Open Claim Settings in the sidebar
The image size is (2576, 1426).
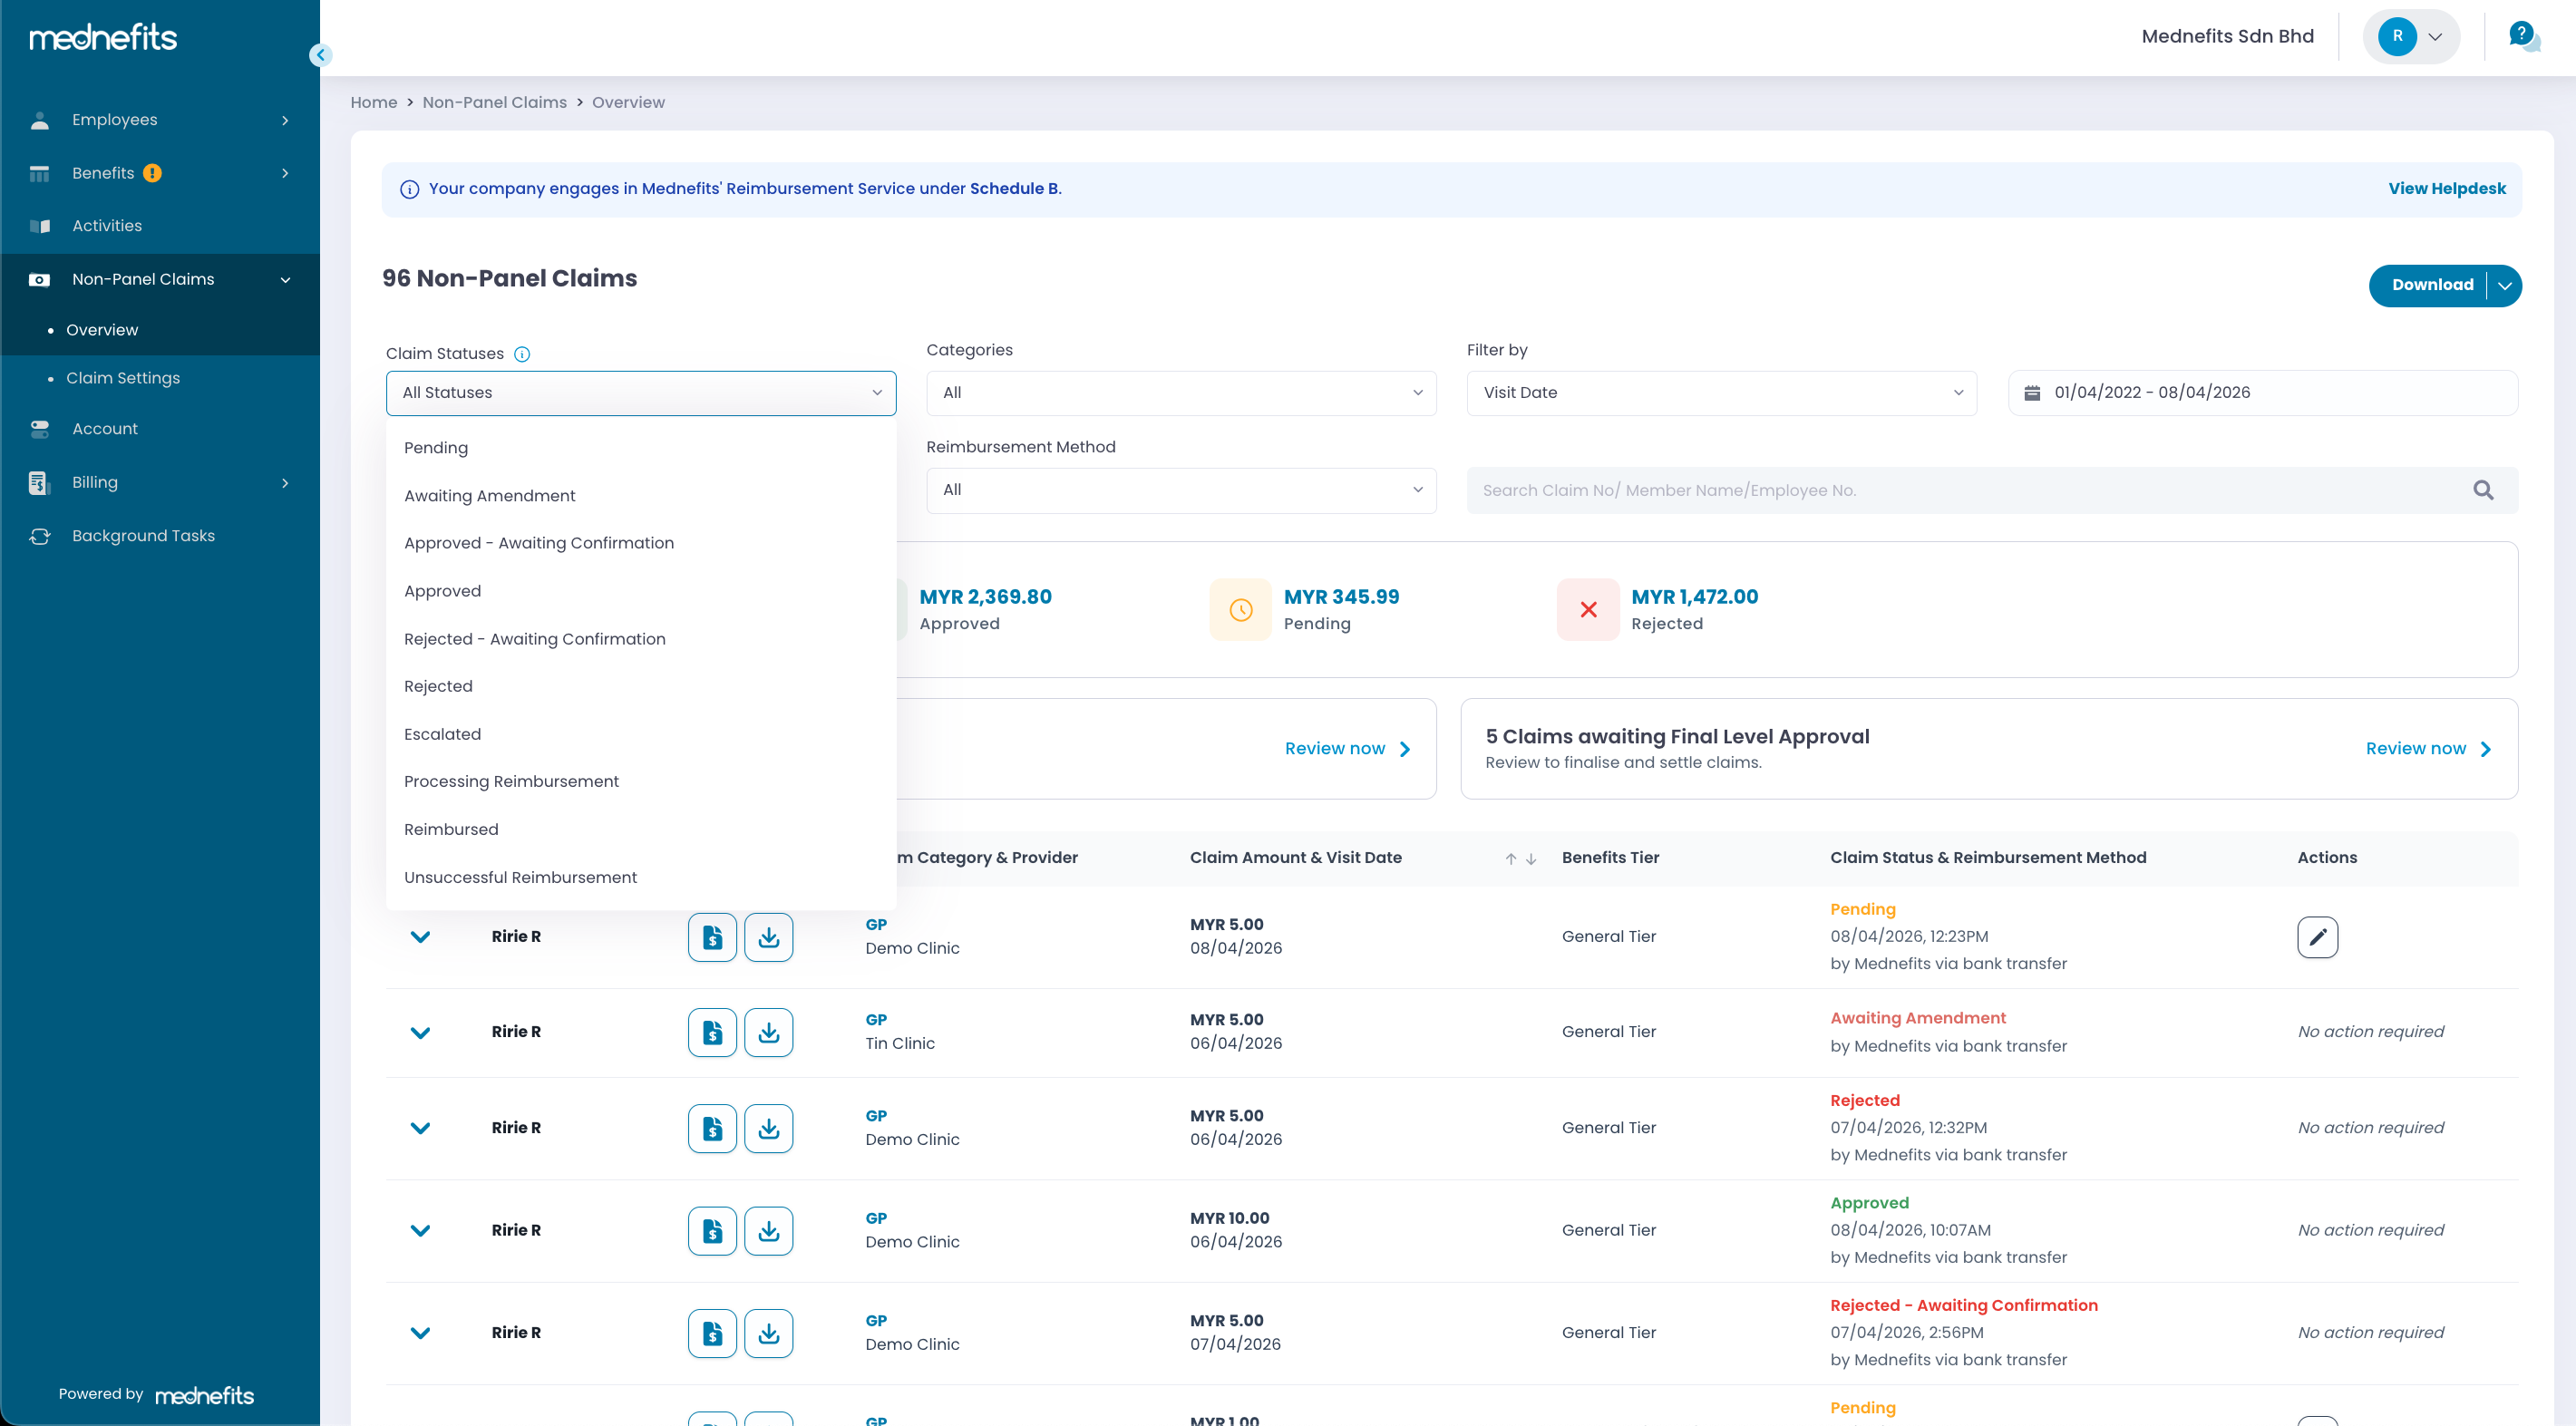click(123, 378)
